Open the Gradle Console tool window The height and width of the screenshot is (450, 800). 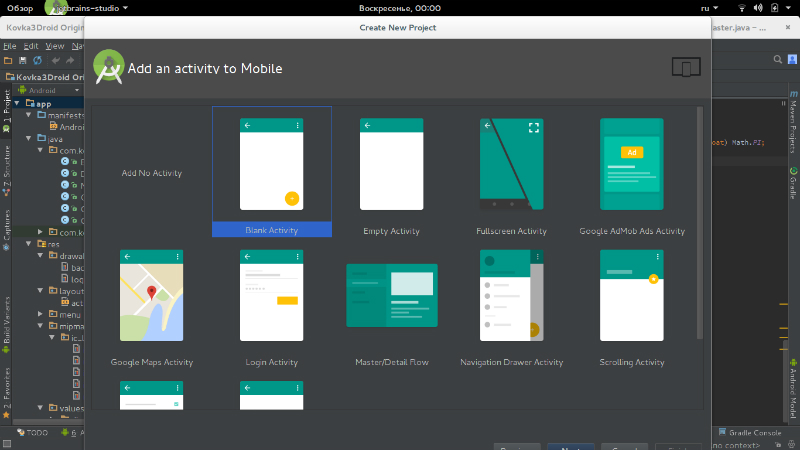tap(750, 433)
